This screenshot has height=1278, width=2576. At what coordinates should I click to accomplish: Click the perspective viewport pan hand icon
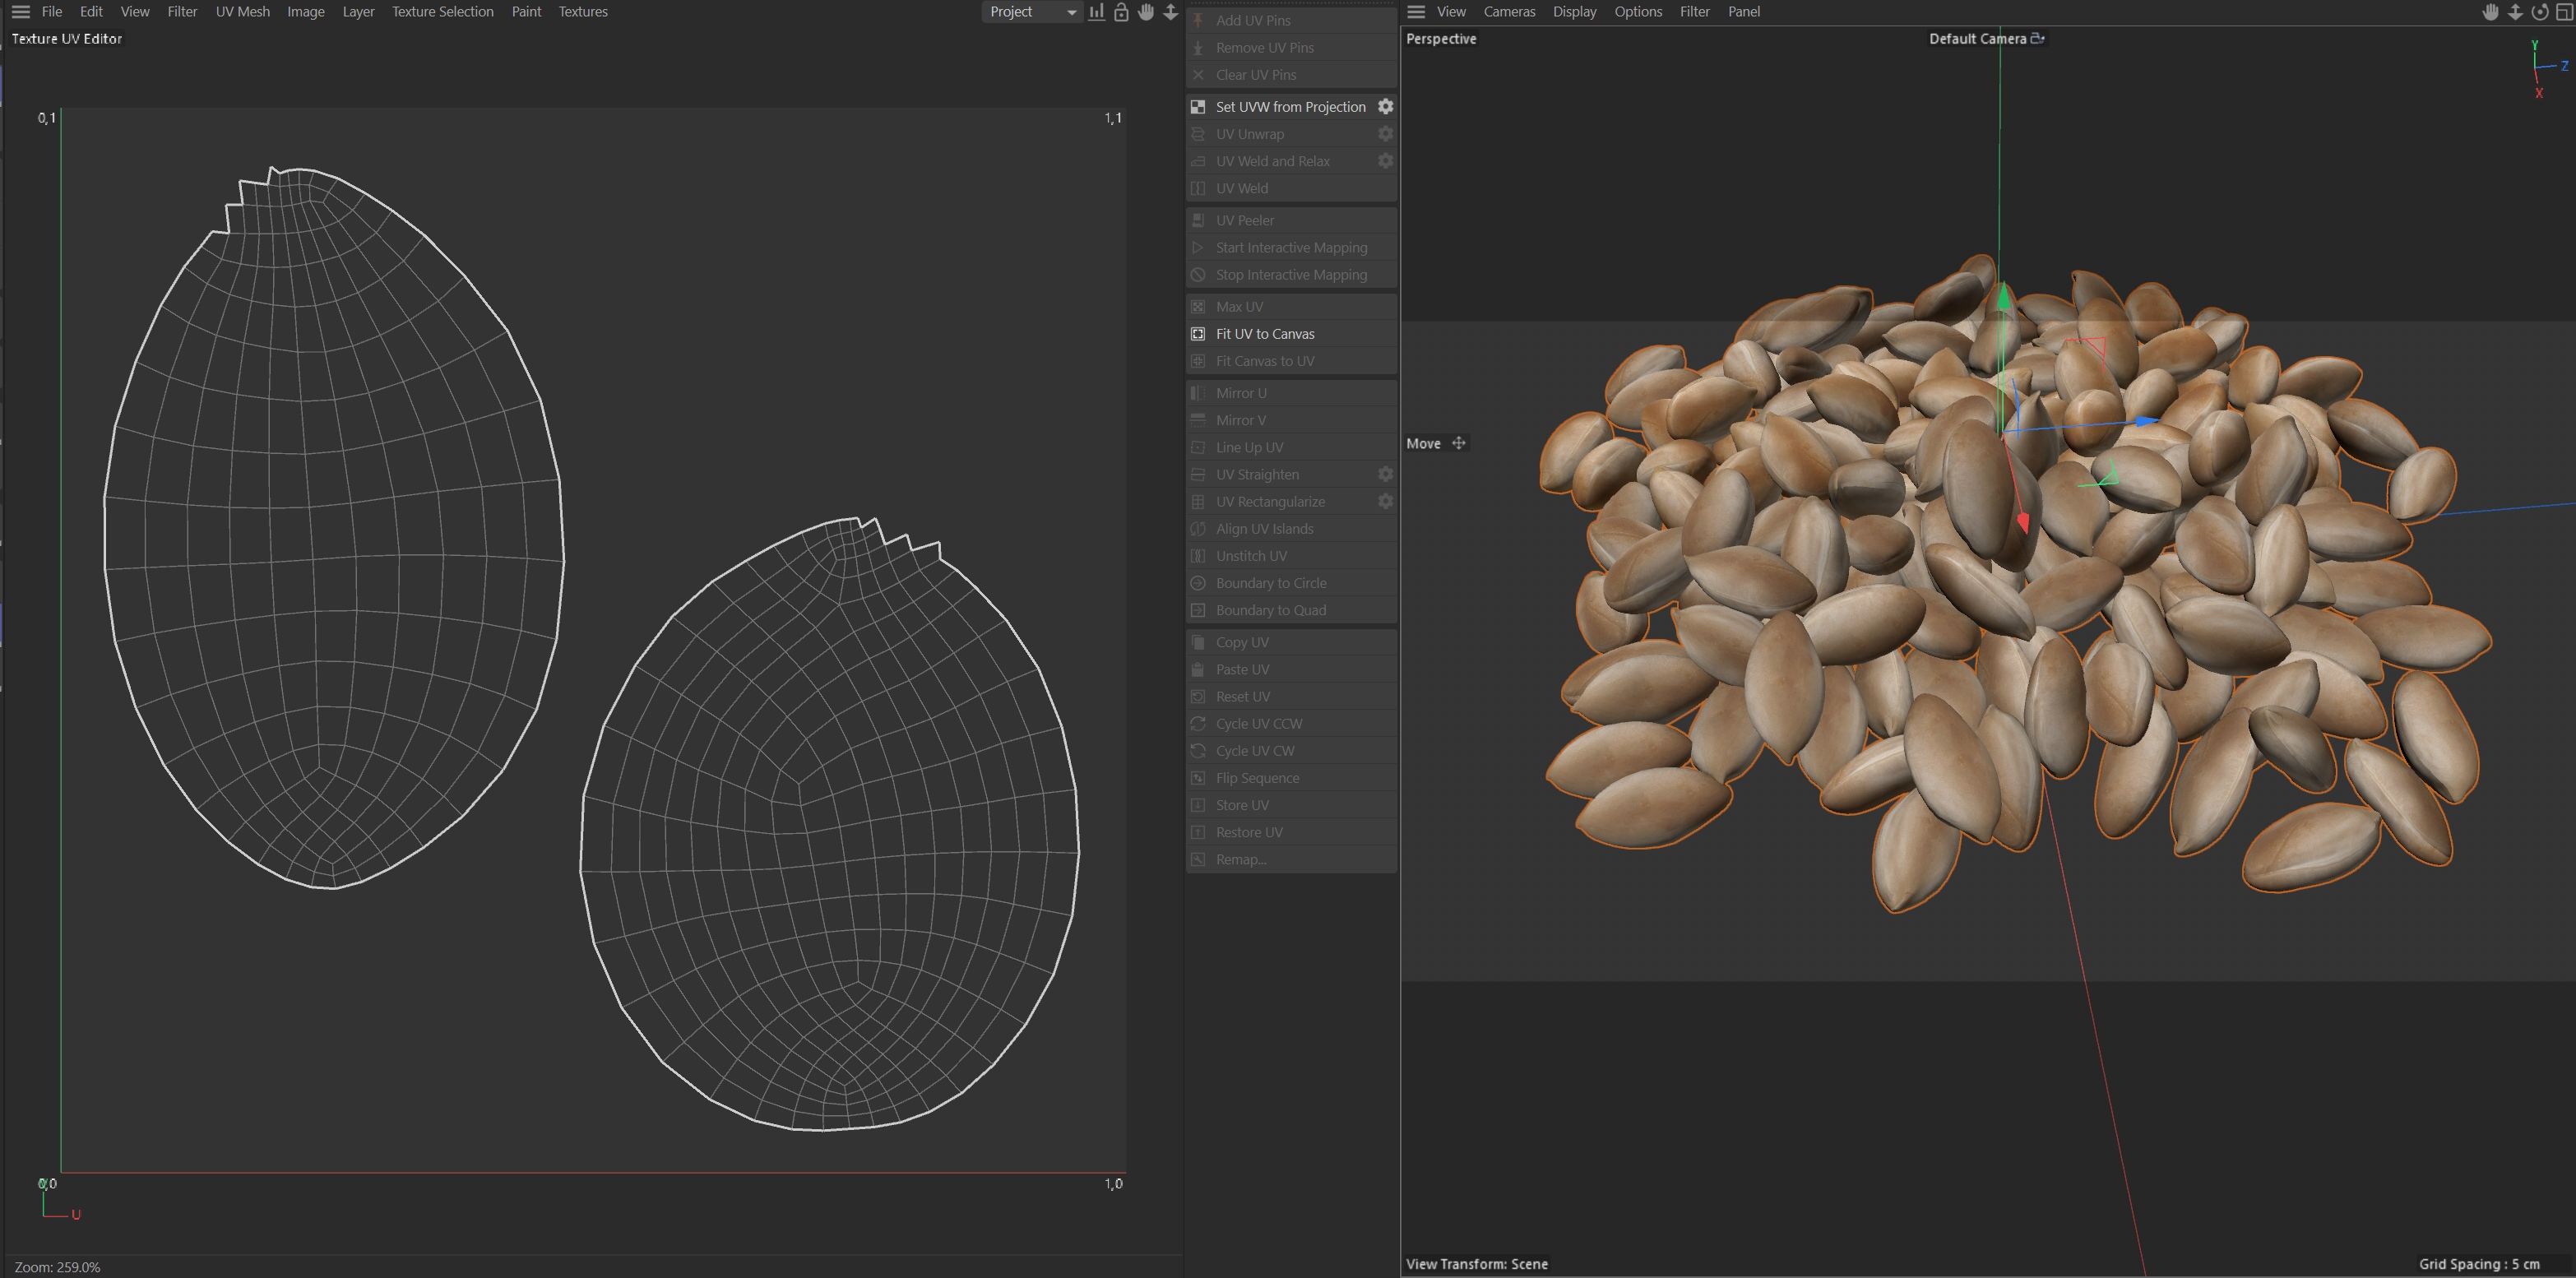click(2490, 12)
